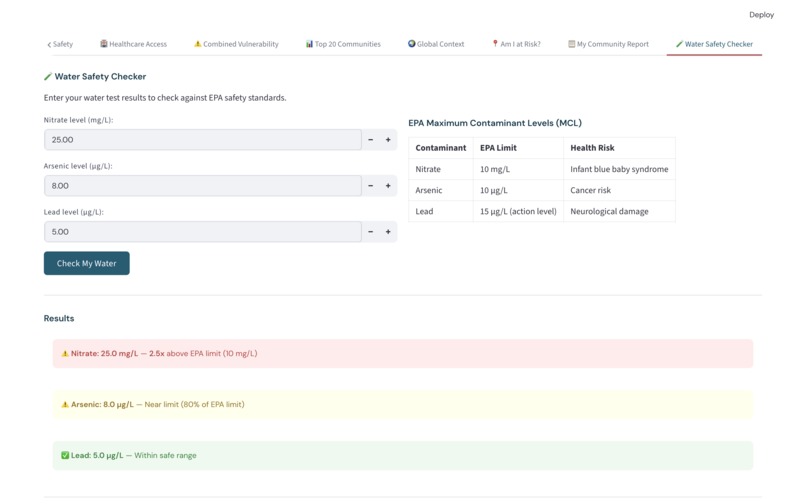The image size is (806, 504).
Task: Click the warning icon in Nitrate result
Action: [65, 353]
